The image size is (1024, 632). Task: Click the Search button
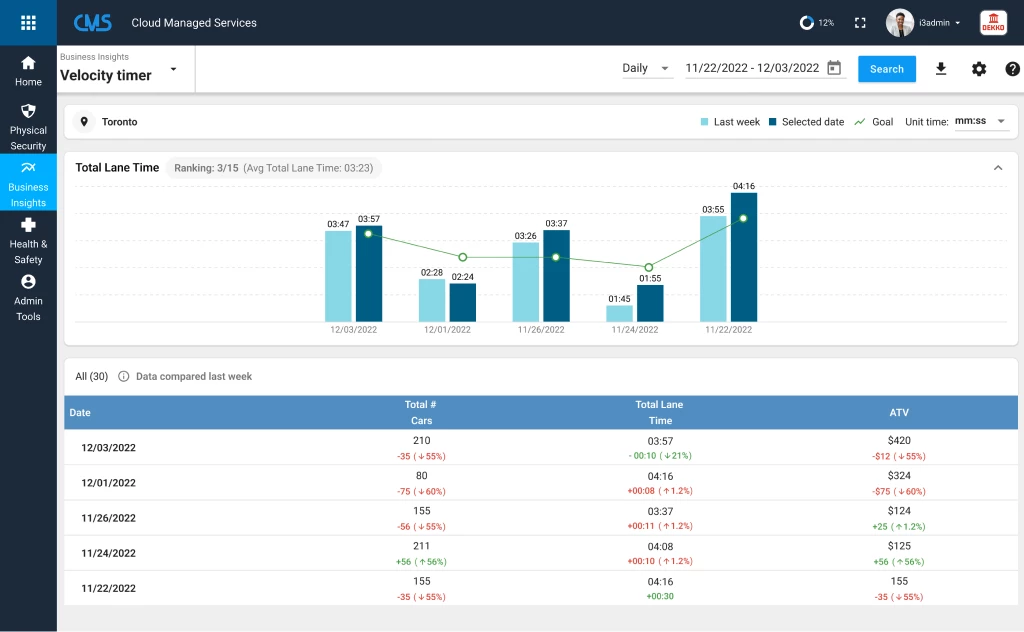[x=886, y=68]
